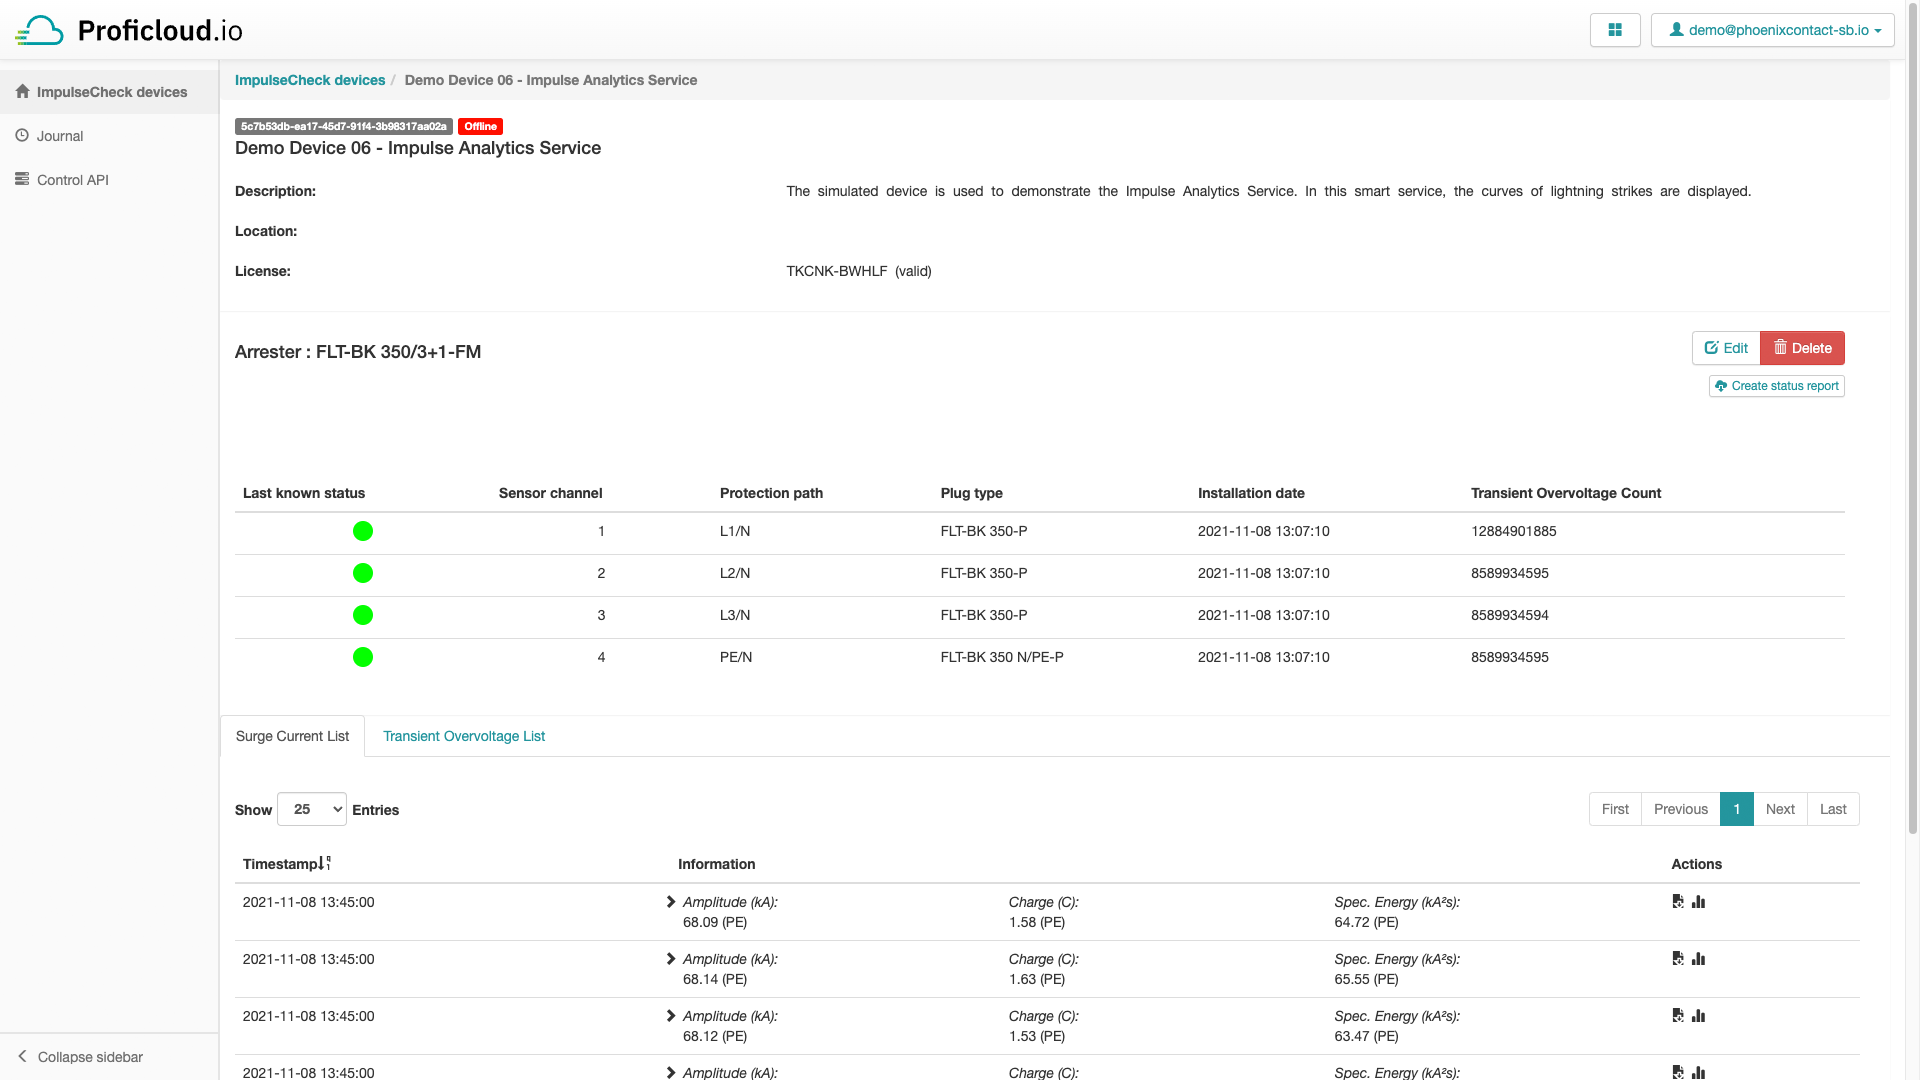This screenshot has height=1080, width=1920.
Task: Follow the ImpulseCheck devices breadcrumb link
Action: (310, 80)
